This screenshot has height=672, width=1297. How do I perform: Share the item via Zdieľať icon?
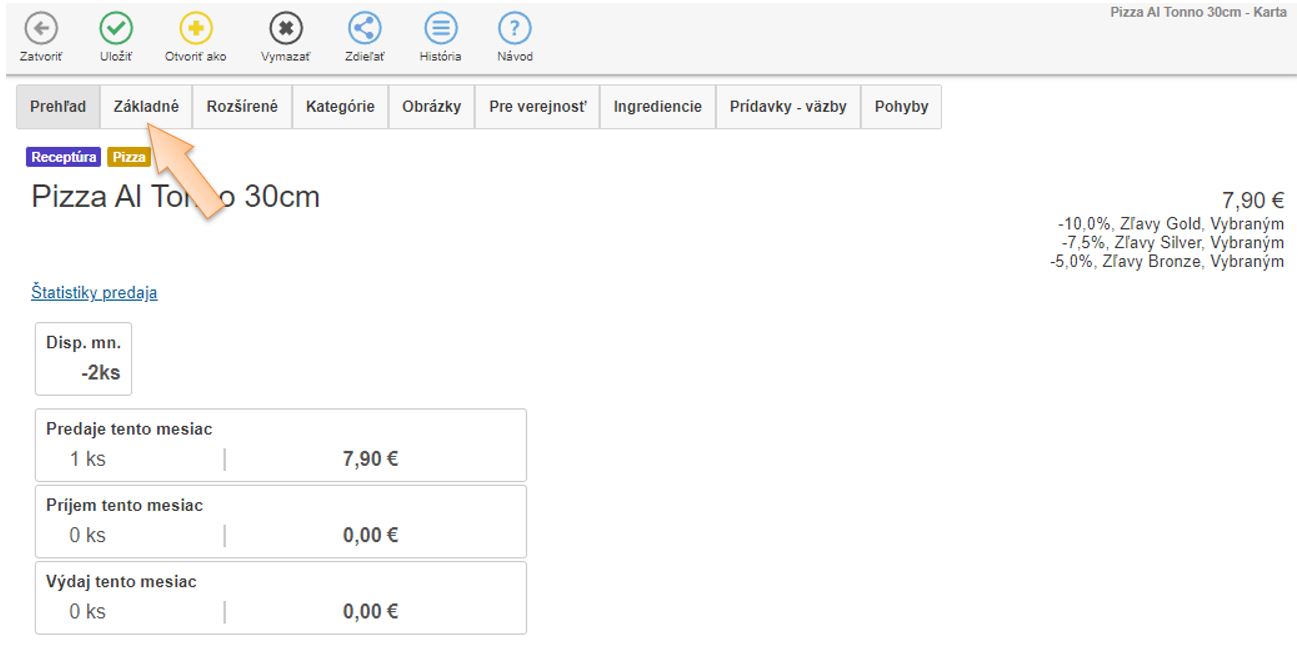363,30
